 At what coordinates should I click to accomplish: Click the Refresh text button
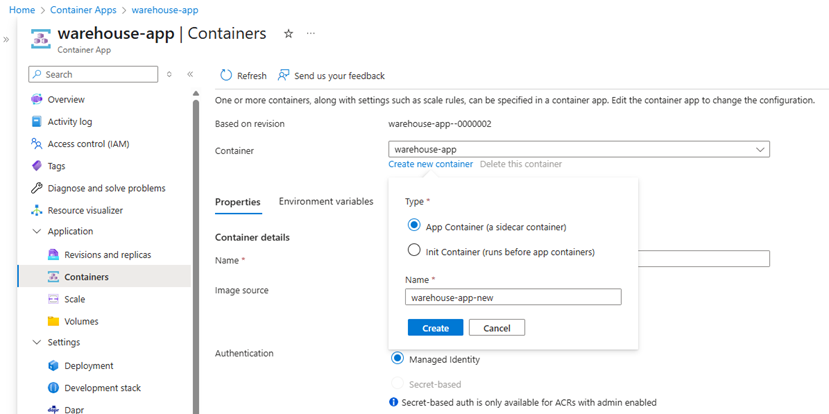(x=252, y=76)
